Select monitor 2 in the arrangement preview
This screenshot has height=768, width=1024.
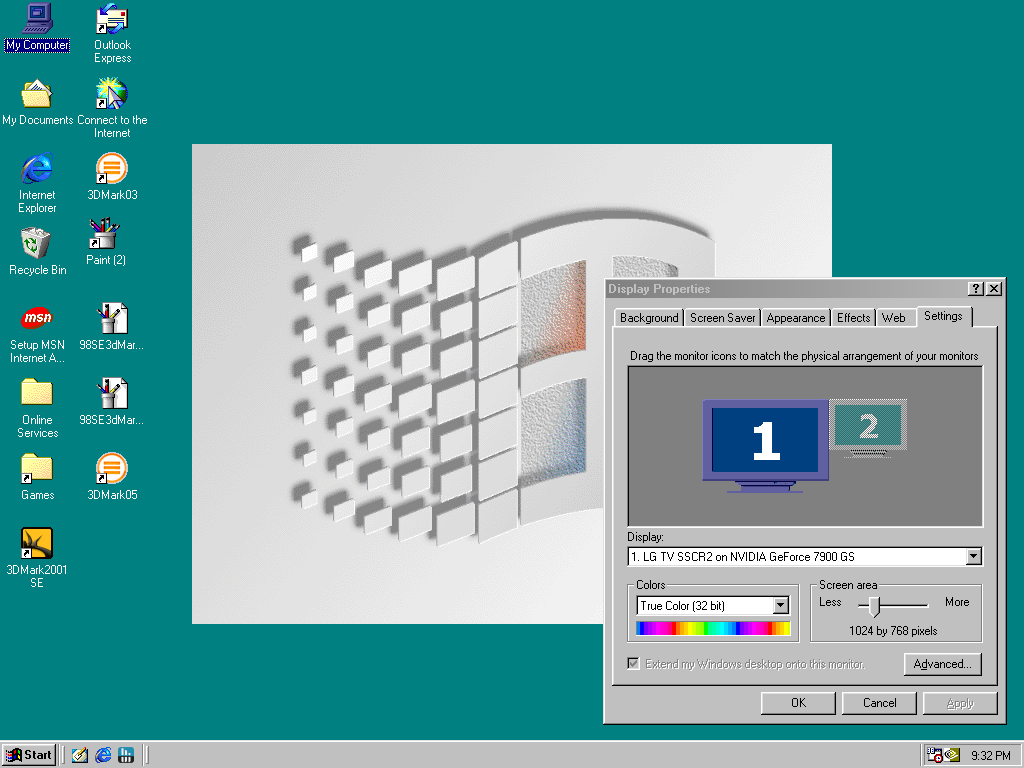point(868,427)
